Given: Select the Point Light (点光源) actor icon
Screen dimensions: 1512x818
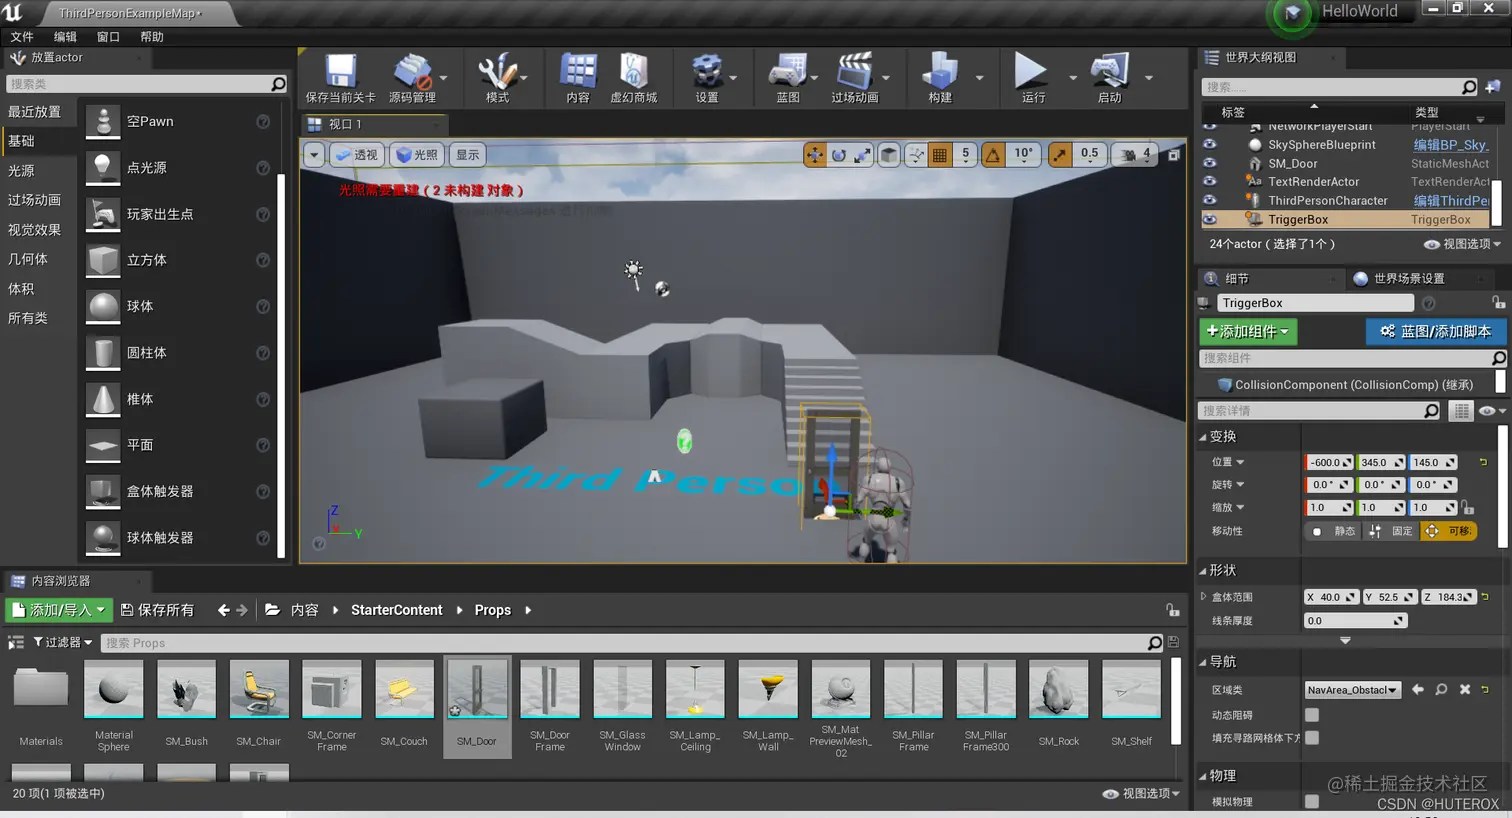Looking at the screenshot, I should (x=103, y=168).
